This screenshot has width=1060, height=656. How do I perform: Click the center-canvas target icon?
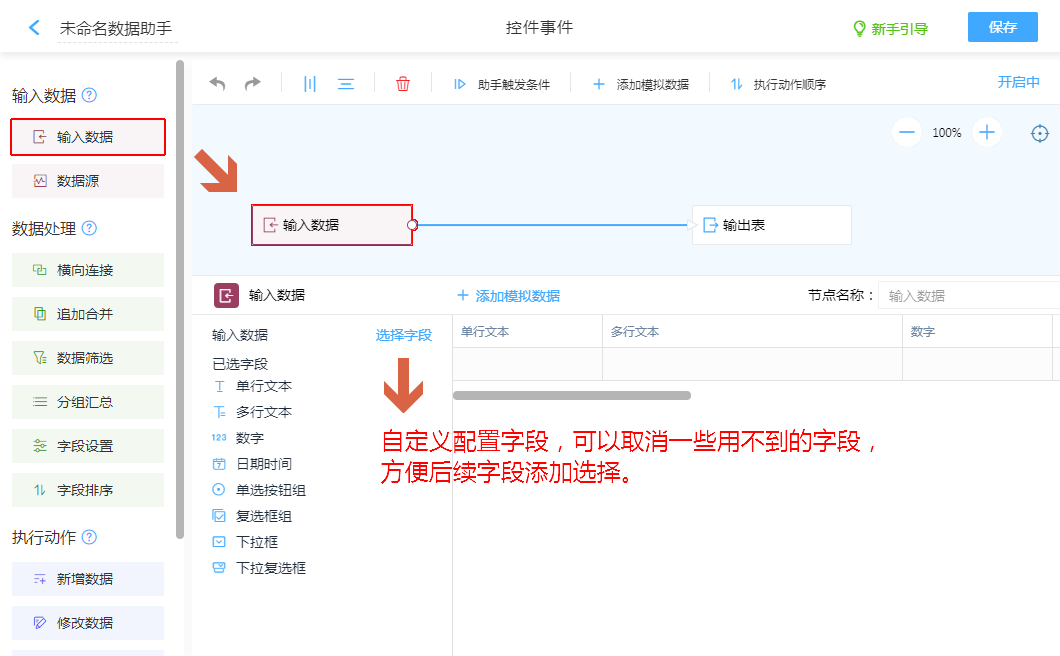click(x=1040, y=133)
